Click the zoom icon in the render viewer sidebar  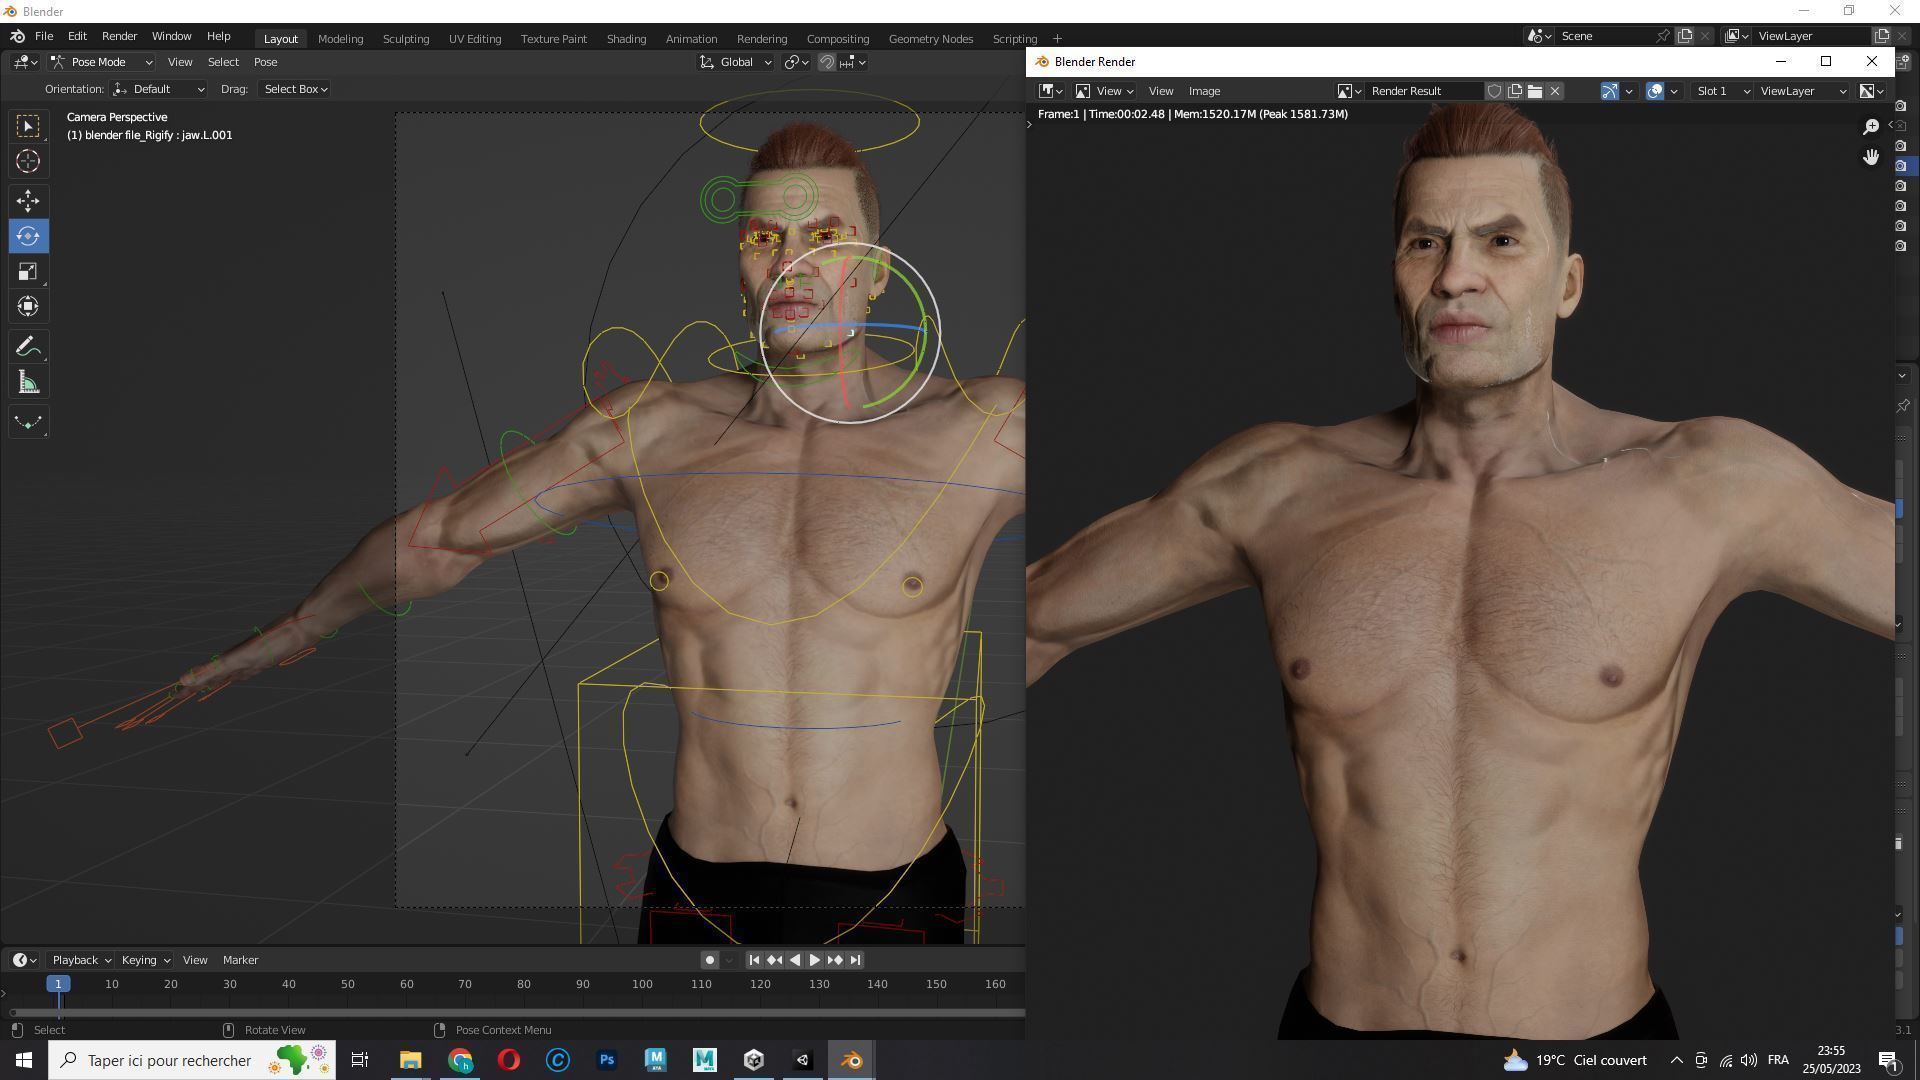[1871, 126]
